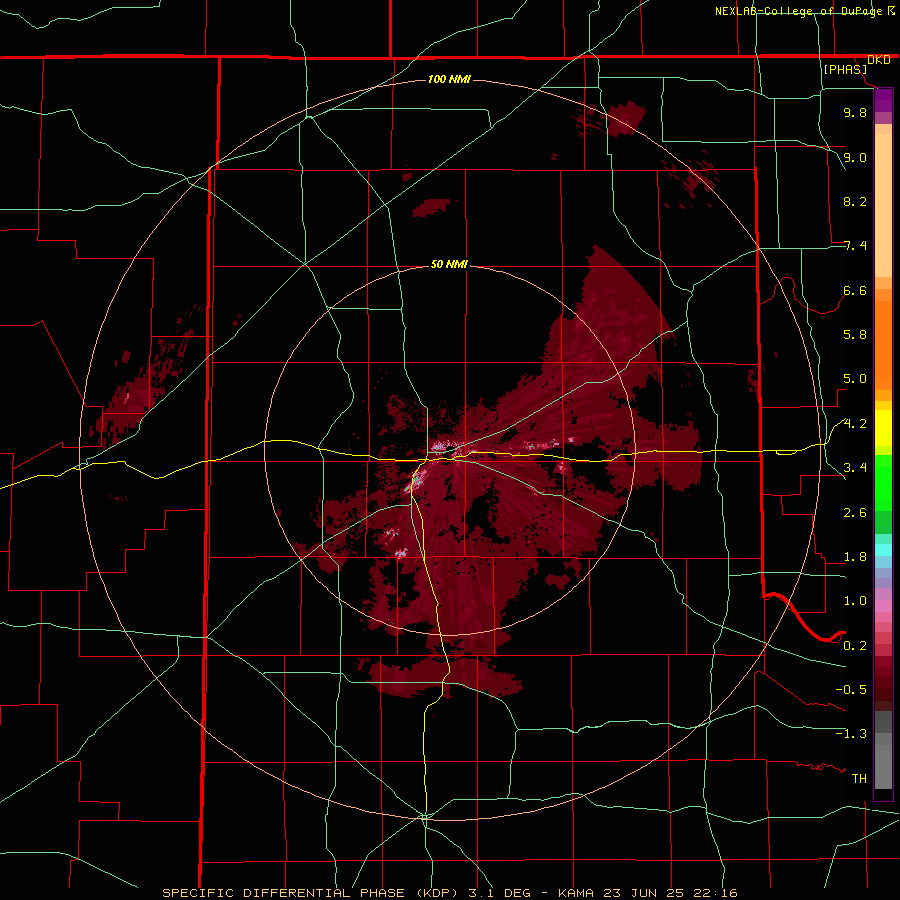Image resolution: width=900 pixels, height=900 pixels.
Task: Pick the orange band of the color bar
Action: pos(883,344)
